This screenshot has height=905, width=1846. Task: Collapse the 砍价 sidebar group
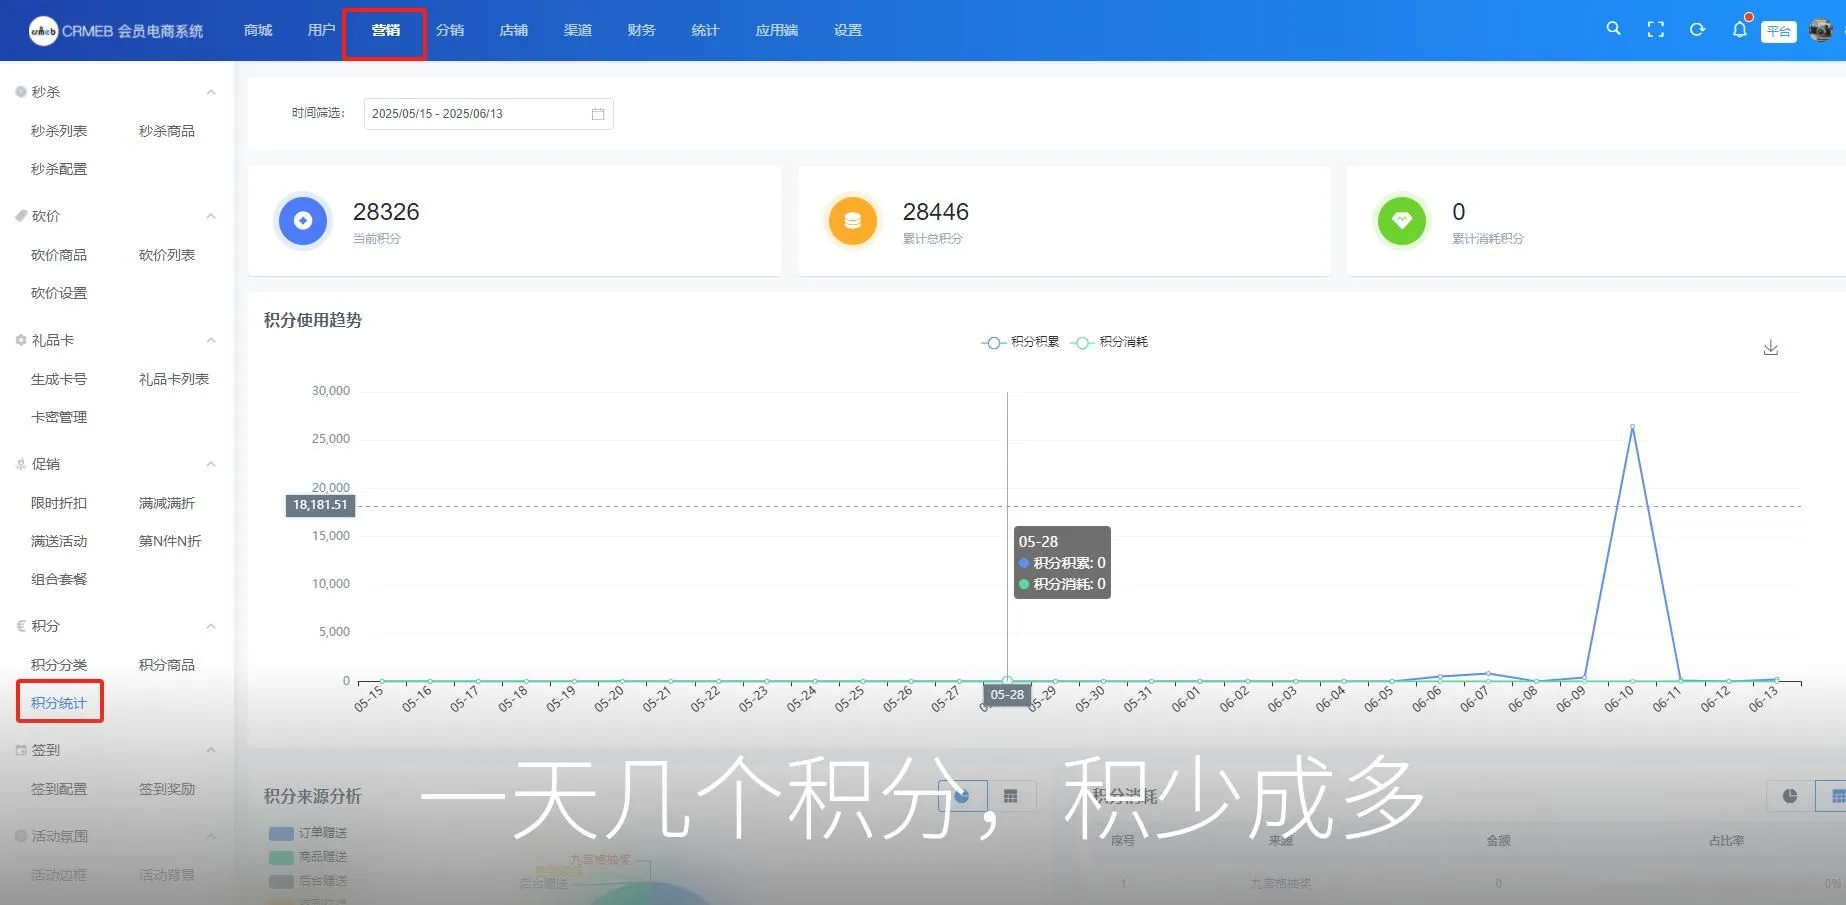pyautogui.click(x=211, y=216)
